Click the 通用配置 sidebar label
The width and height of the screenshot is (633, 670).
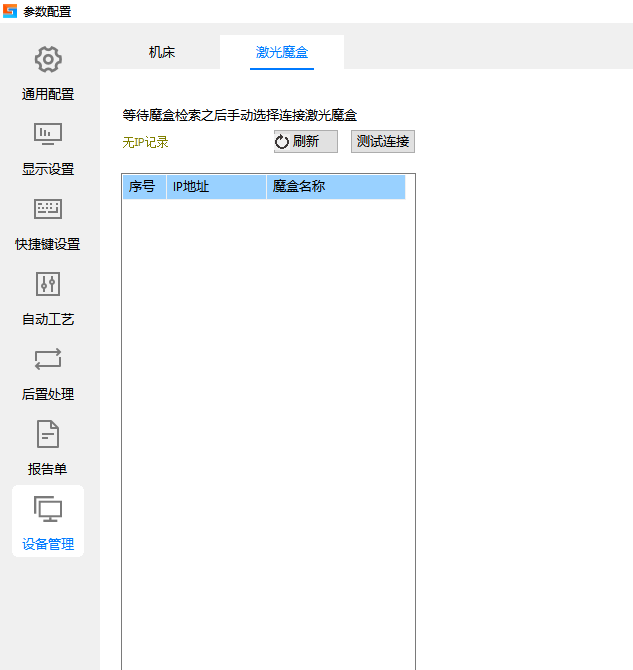click(48, 94)
